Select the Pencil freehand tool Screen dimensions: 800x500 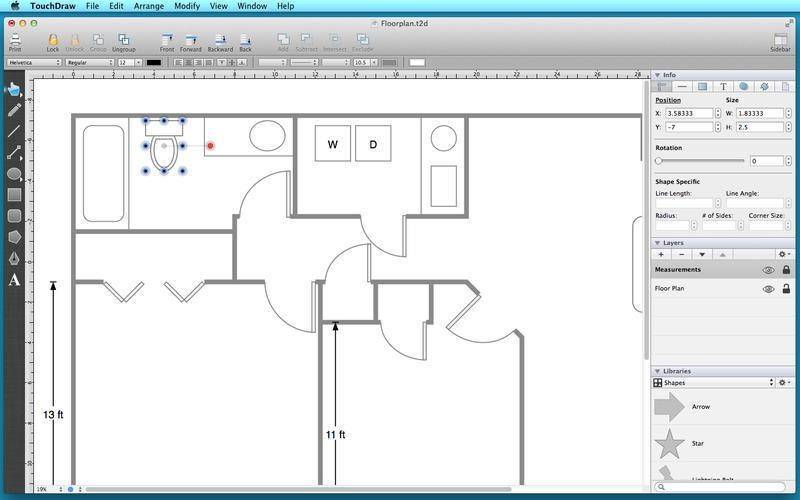click(x=14, y=110)
